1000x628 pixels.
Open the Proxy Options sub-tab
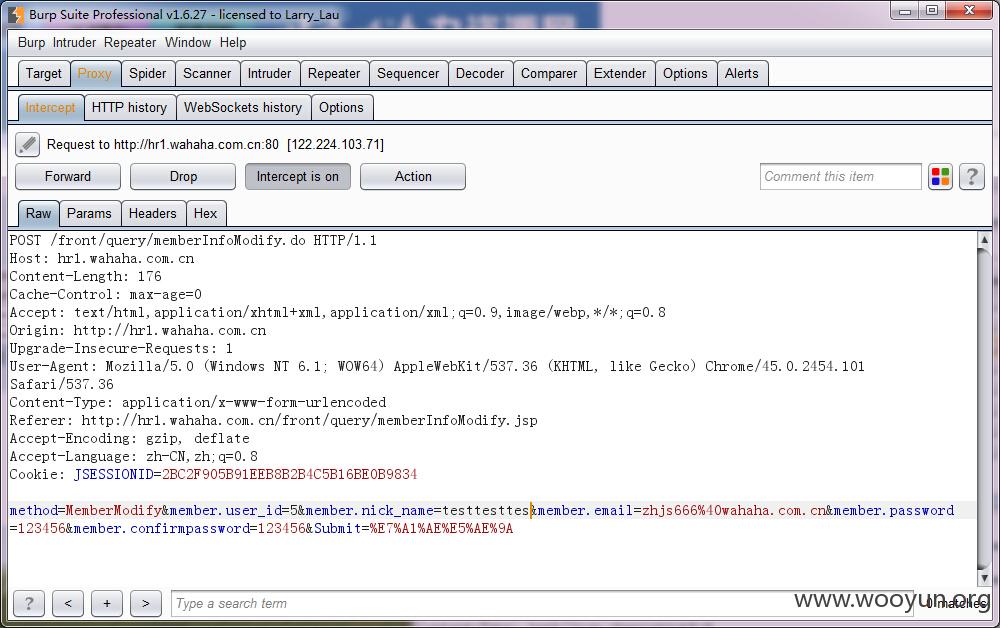click(341, 107)
